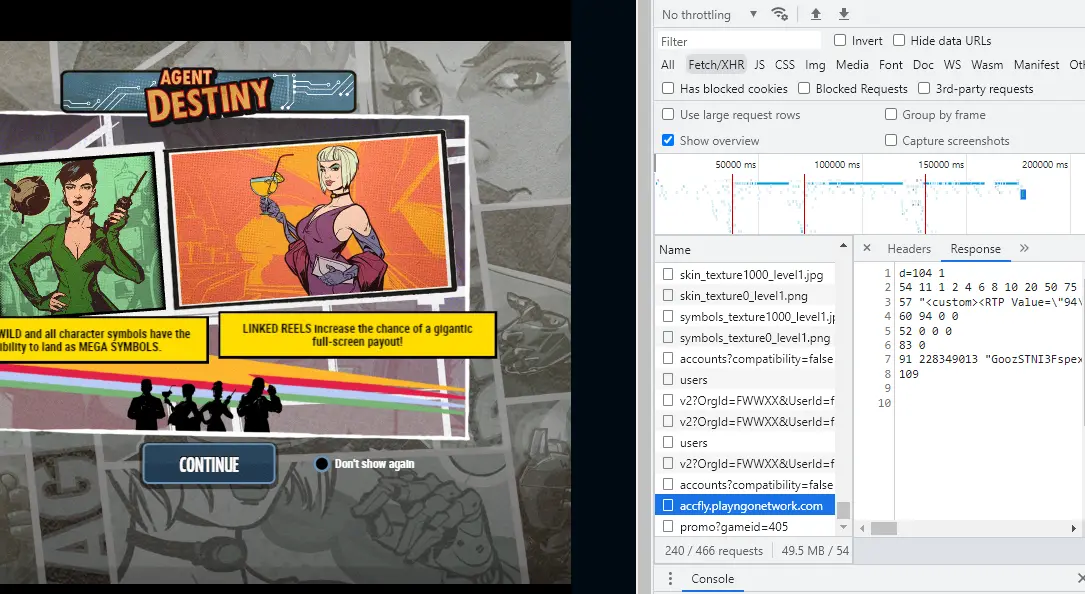The image size is (1085, 594).
Task: Click the file icon beside skin_texture0_level1.png
Action: click(x=668, y=295)
